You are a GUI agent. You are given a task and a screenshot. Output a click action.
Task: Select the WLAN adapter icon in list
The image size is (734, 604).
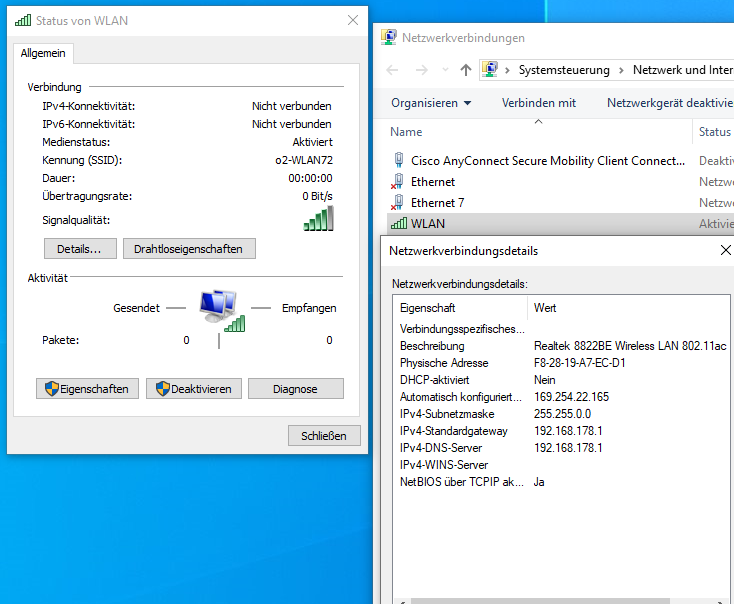[x=399, y=223]
